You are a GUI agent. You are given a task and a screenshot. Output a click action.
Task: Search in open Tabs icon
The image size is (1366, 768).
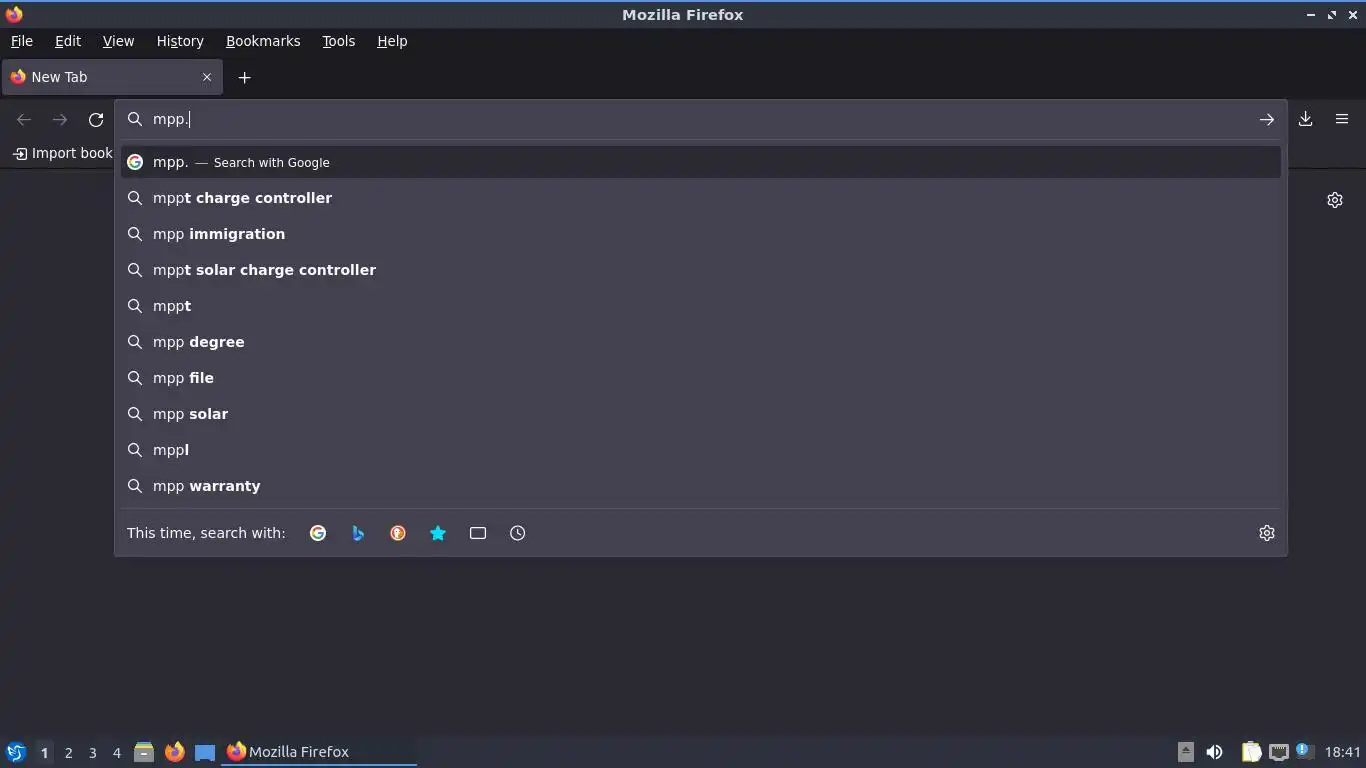click(x=478, y=533)
